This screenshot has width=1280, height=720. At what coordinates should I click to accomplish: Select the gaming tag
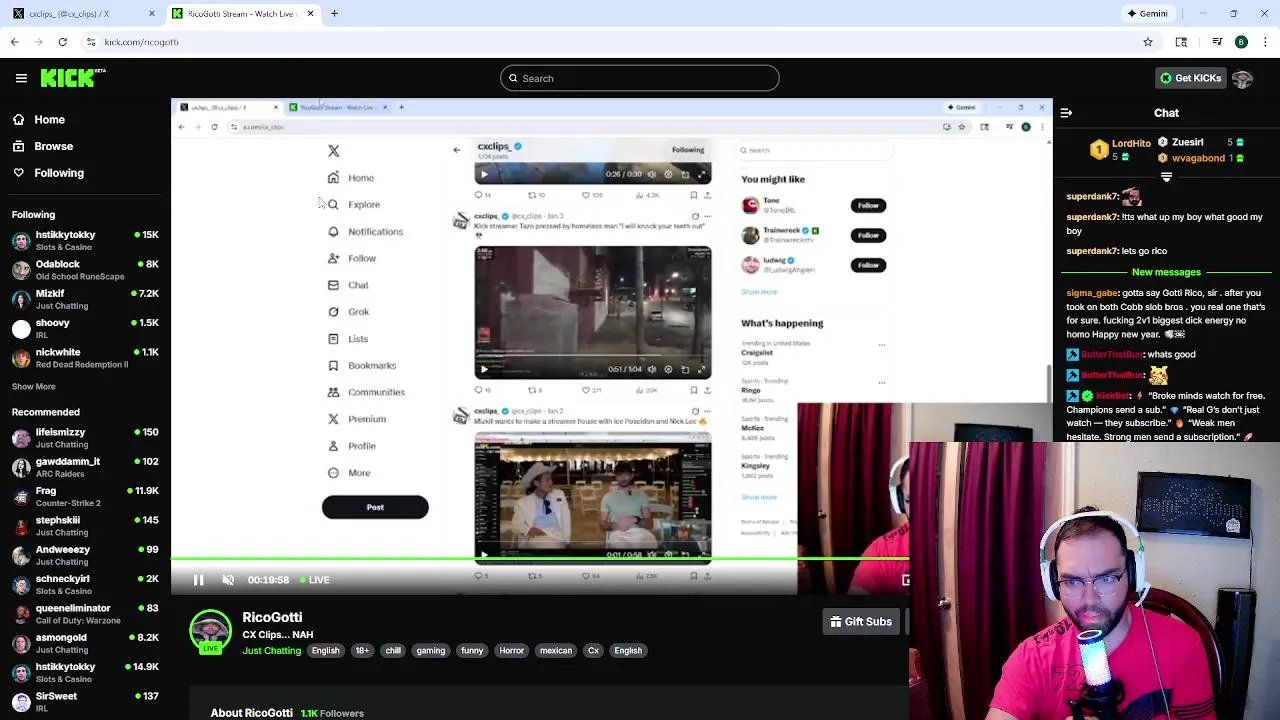[431, 651]
